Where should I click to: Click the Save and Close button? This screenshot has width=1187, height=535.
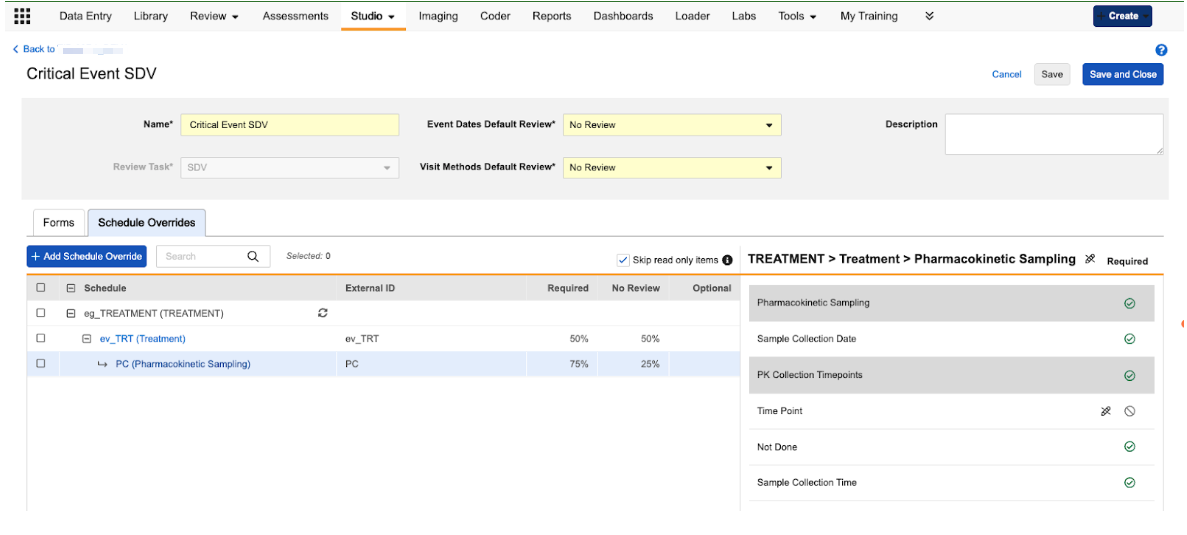1122,74
